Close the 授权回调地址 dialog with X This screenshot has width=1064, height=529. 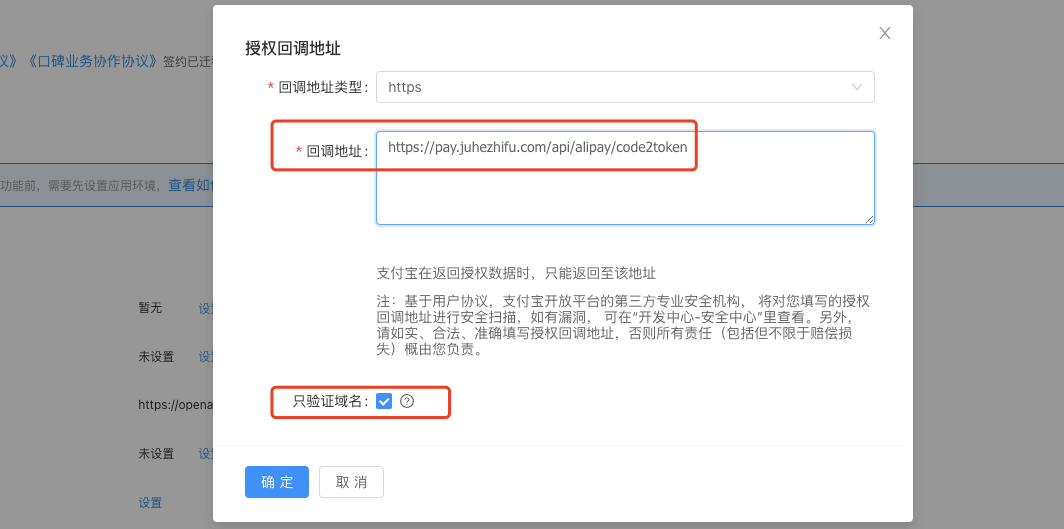pyautogui.click(x=885, y=33)
